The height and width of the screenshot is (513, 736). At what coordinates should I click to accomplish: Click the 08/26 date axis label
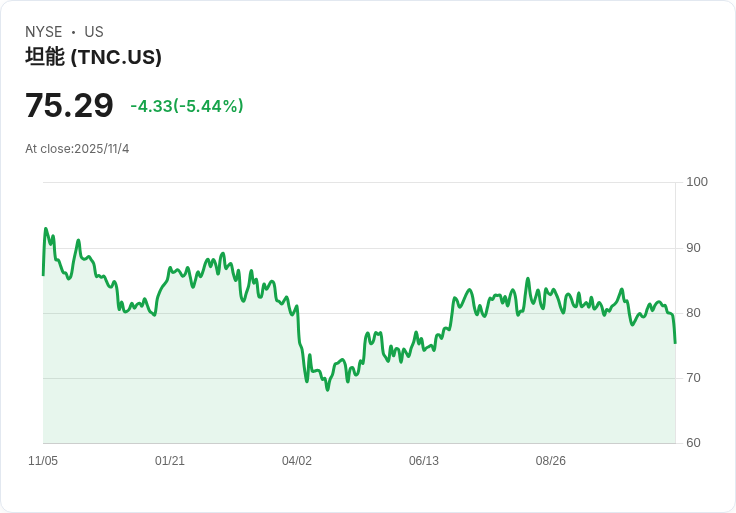click(x=551, y=461)
